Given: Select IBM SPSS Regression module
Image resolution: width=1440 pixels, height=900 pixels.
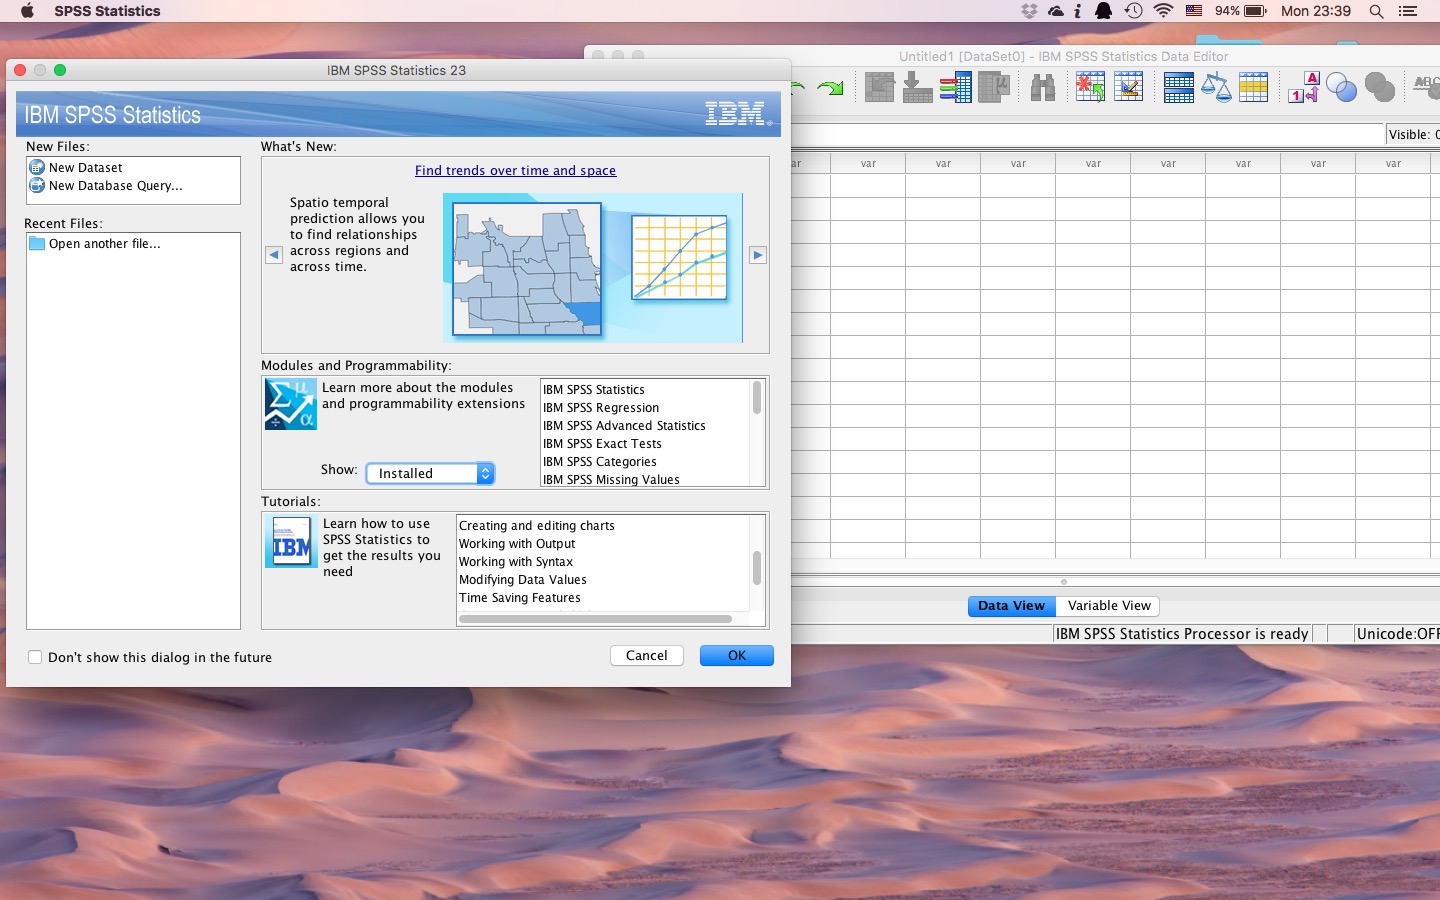Looking at the screenshot, I should click(601, 408).
